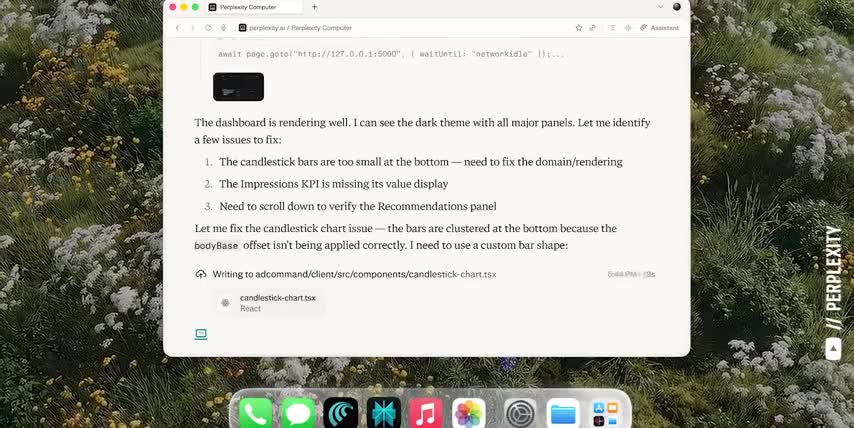Screen dimensions: 854x428
Task: Bookmark page with the star icon
Action: (579, 28)
